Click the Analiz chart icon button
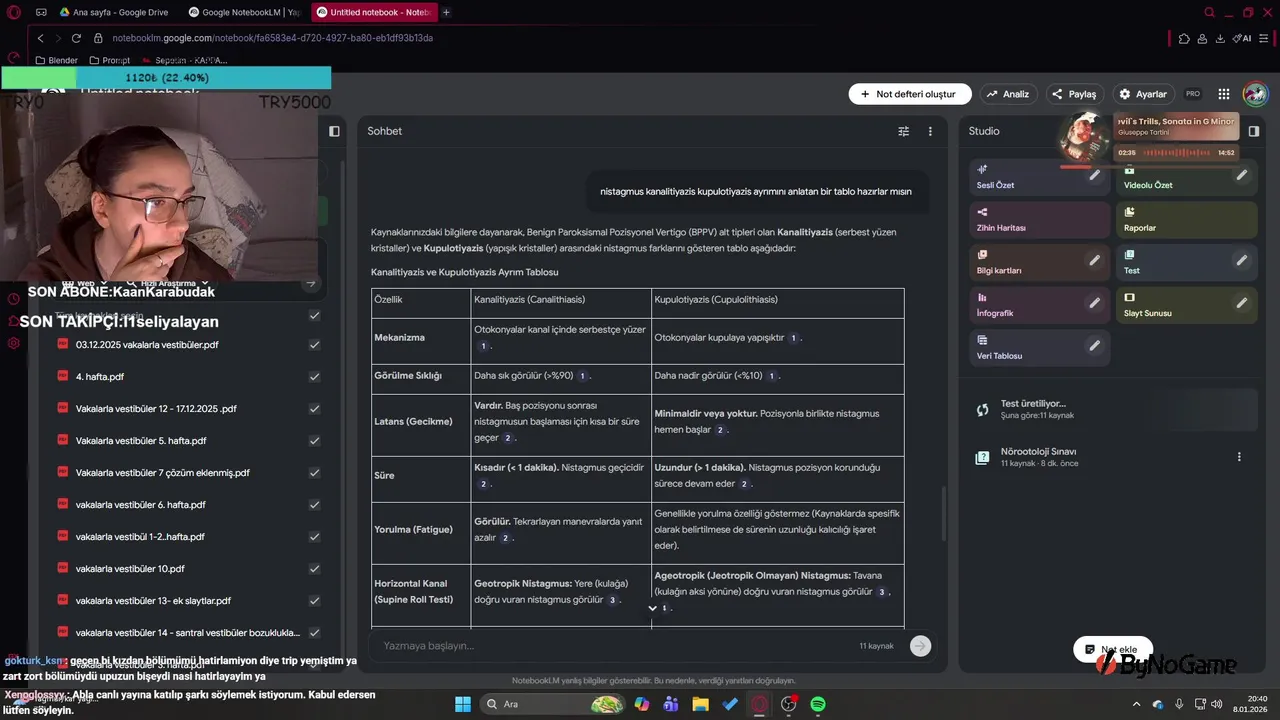1280x720 pixels. 1007,94
